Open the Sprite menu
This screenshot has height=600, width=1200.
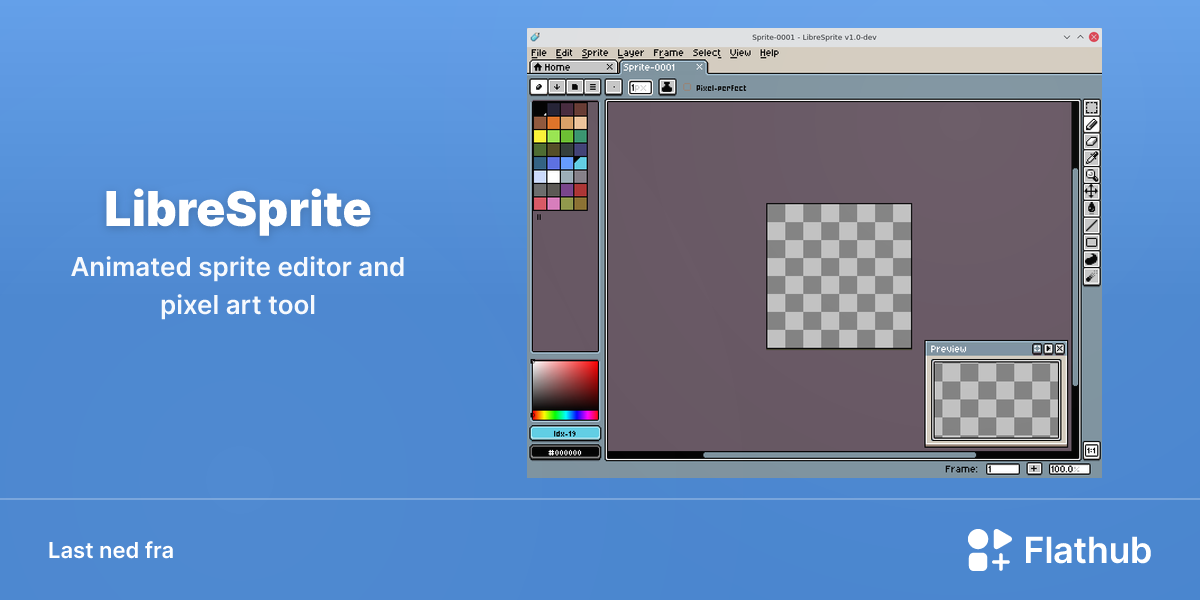595,53
